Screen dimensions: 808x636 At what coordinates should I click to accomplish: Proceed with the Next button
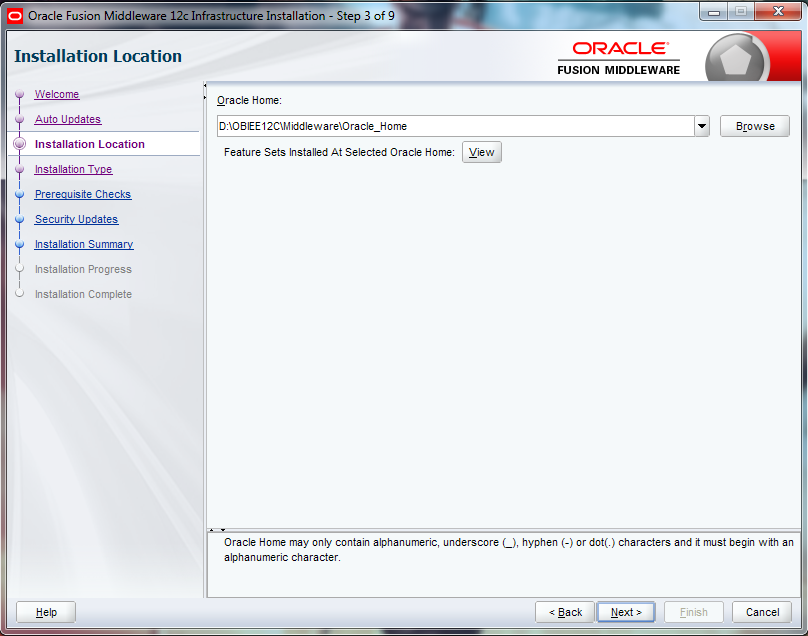coord(626,612)
